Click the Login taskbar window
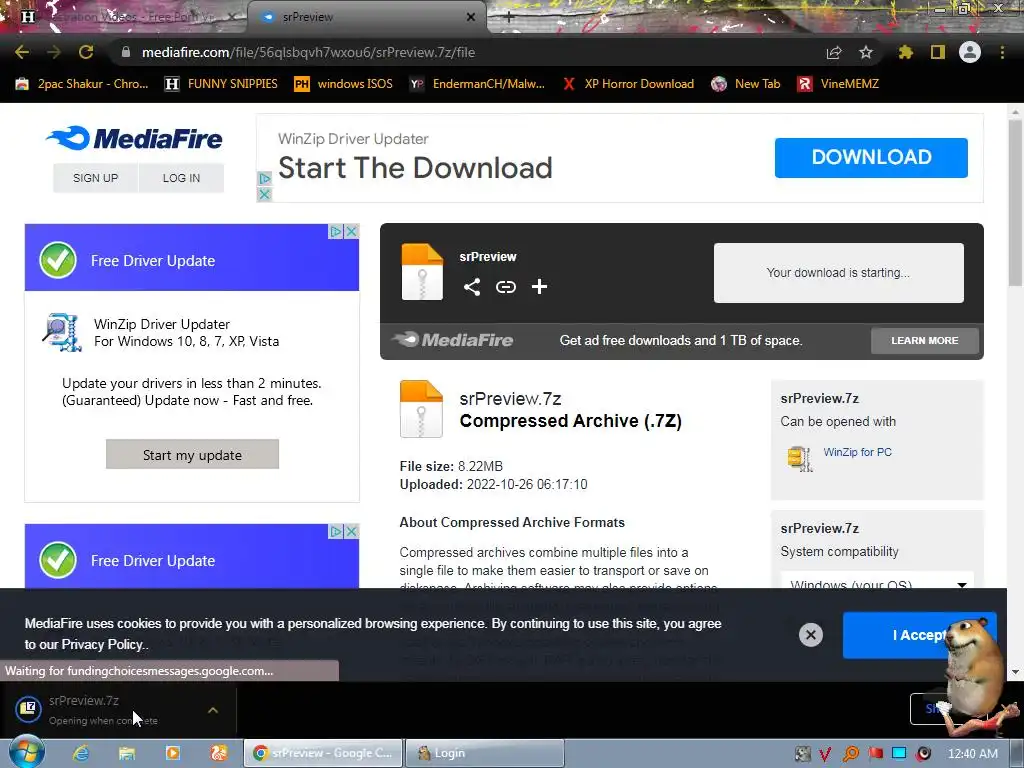Image resolution: width=1024 pixels, height=768 pixels. [x=485, y=753]
